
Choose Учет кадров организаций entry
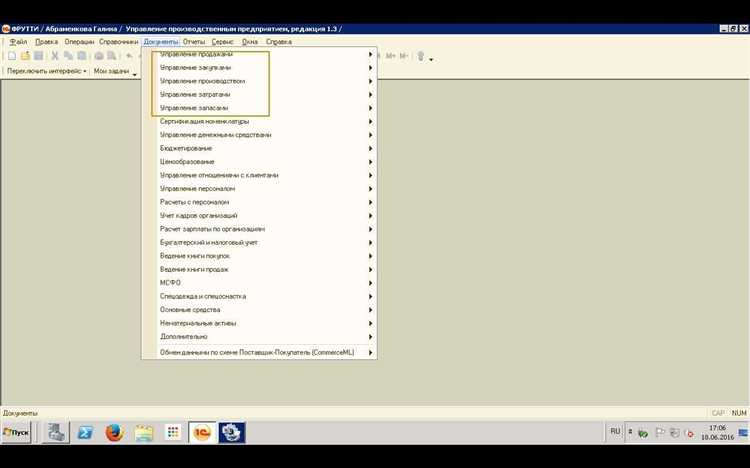pos(259,215)
